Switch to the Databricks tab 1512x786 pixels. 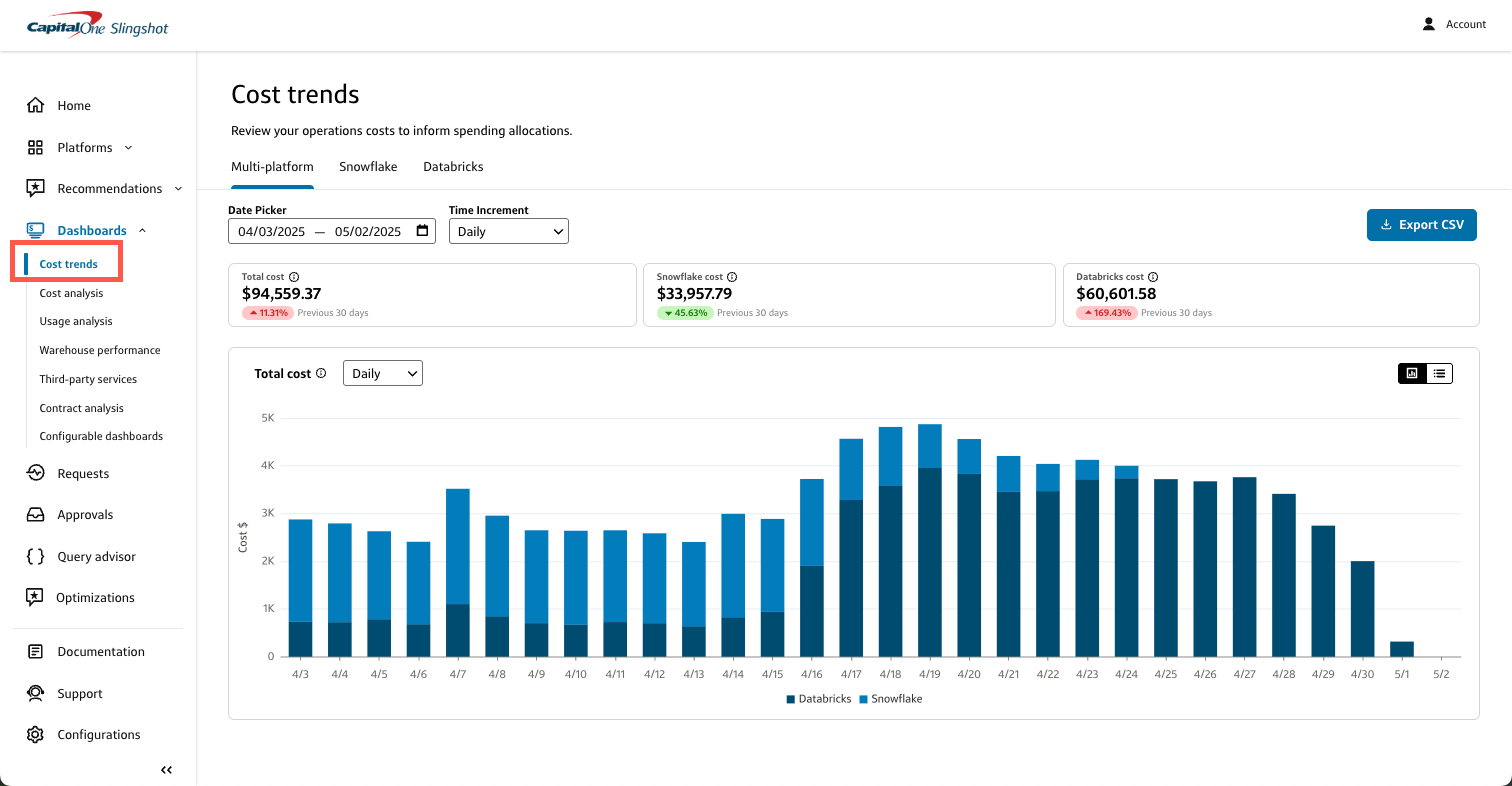(x=453, y=167)
